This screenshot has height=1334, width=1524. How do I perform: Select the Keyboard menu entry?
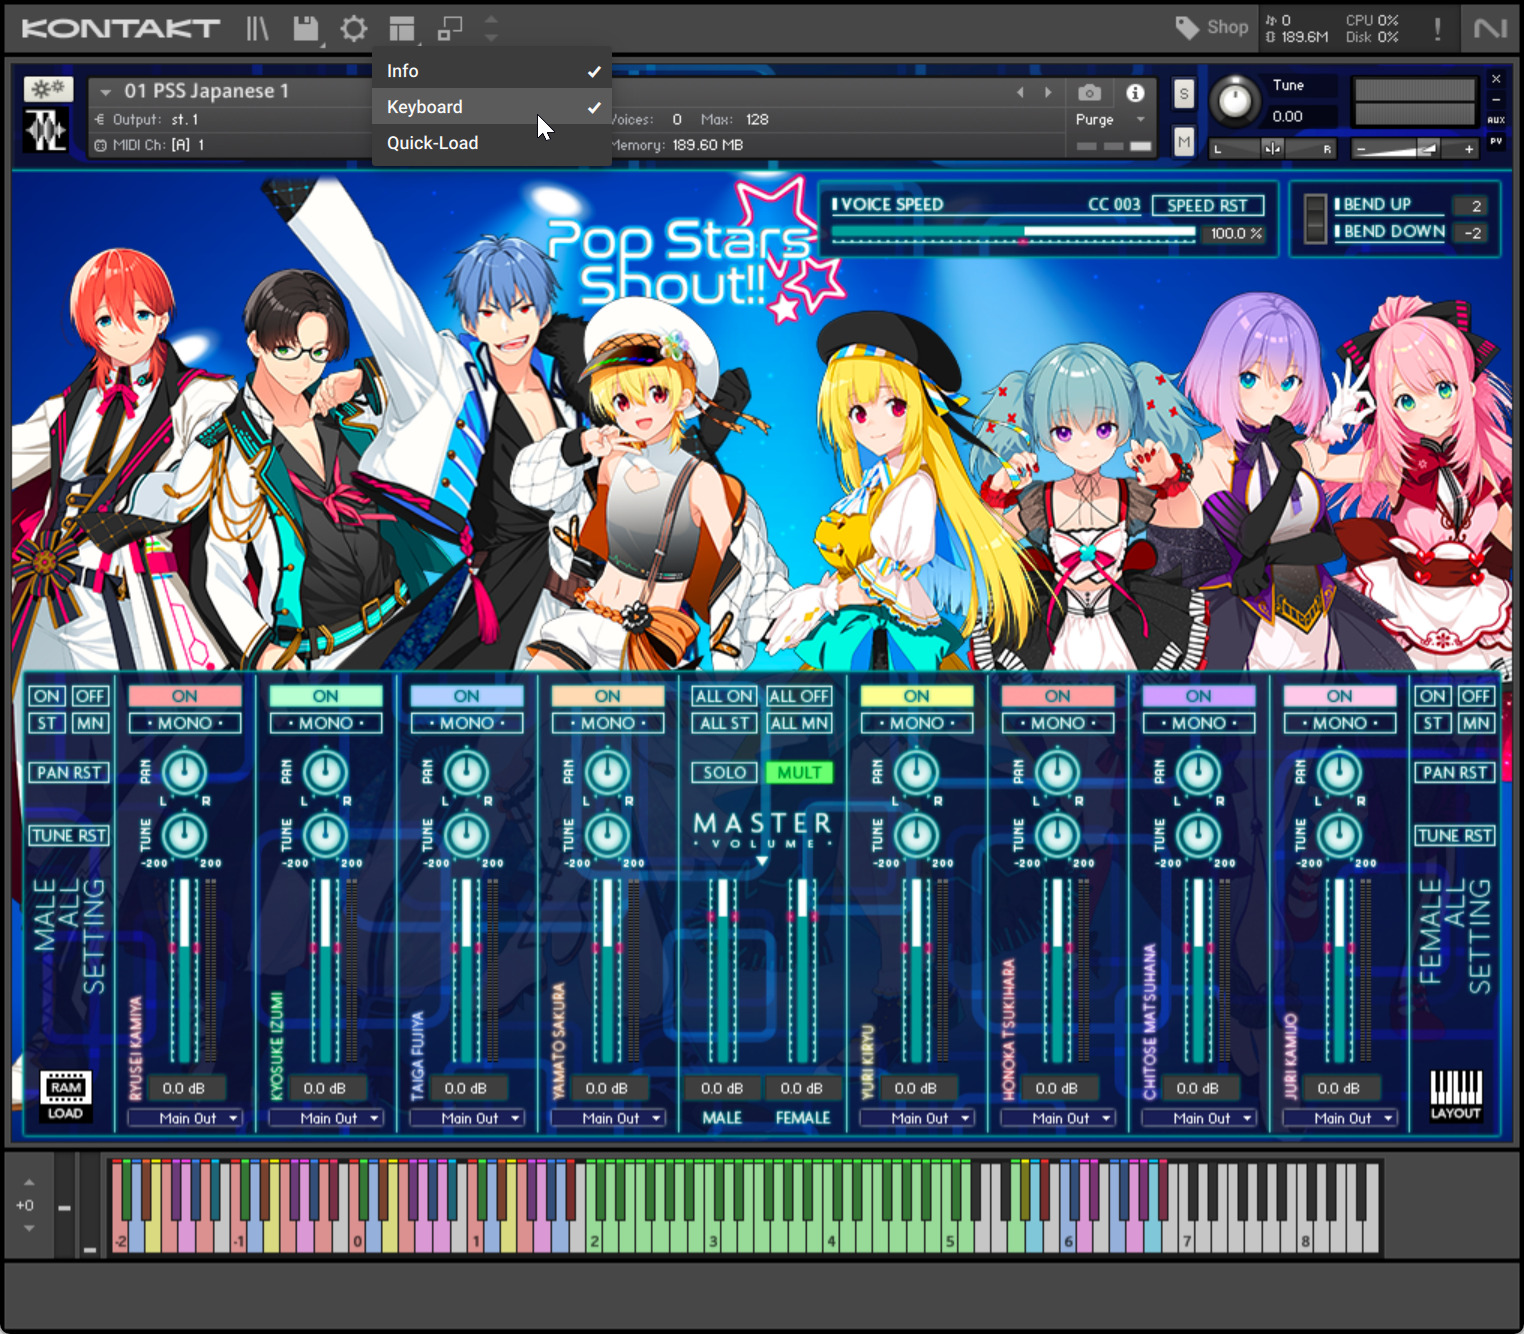point(491,107)
